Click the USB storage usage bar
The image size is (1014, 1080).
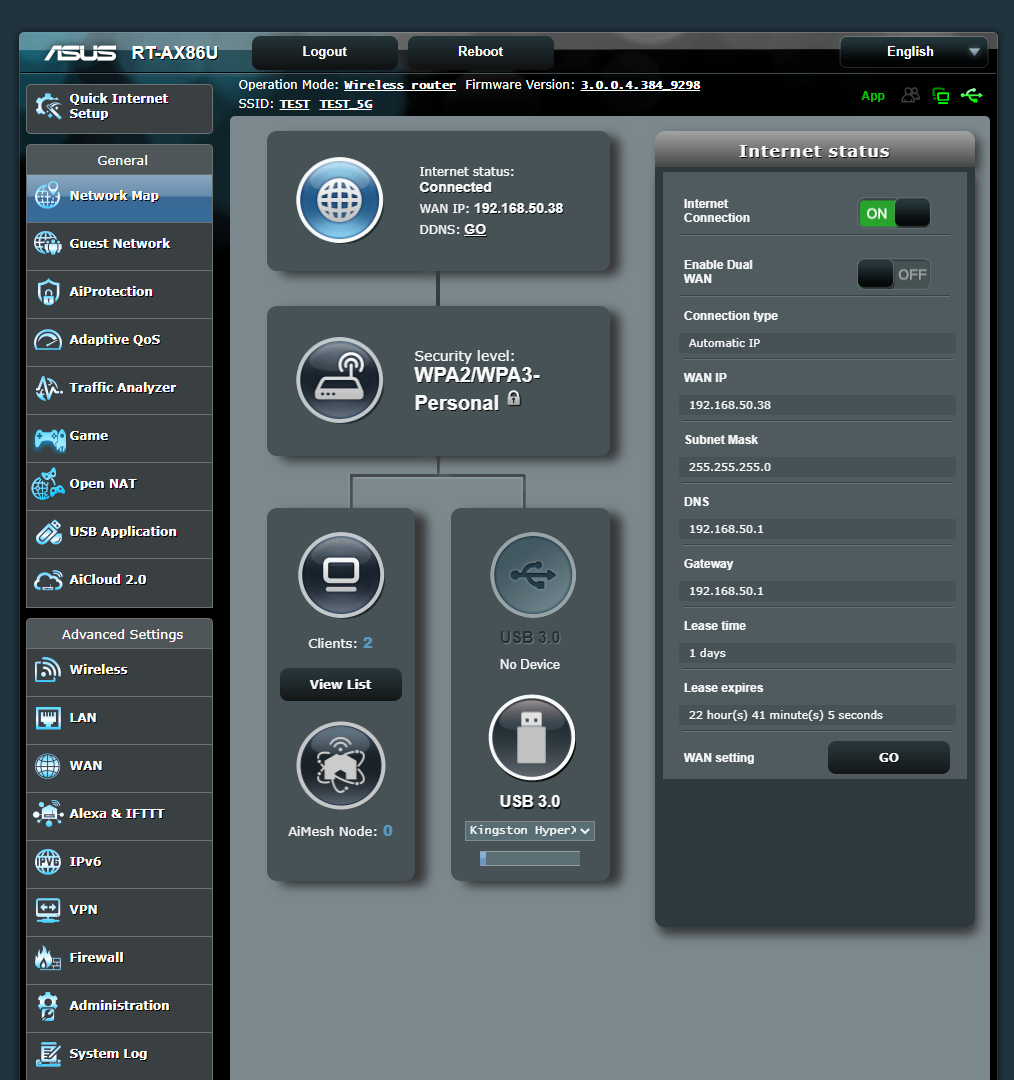point(529,857)
